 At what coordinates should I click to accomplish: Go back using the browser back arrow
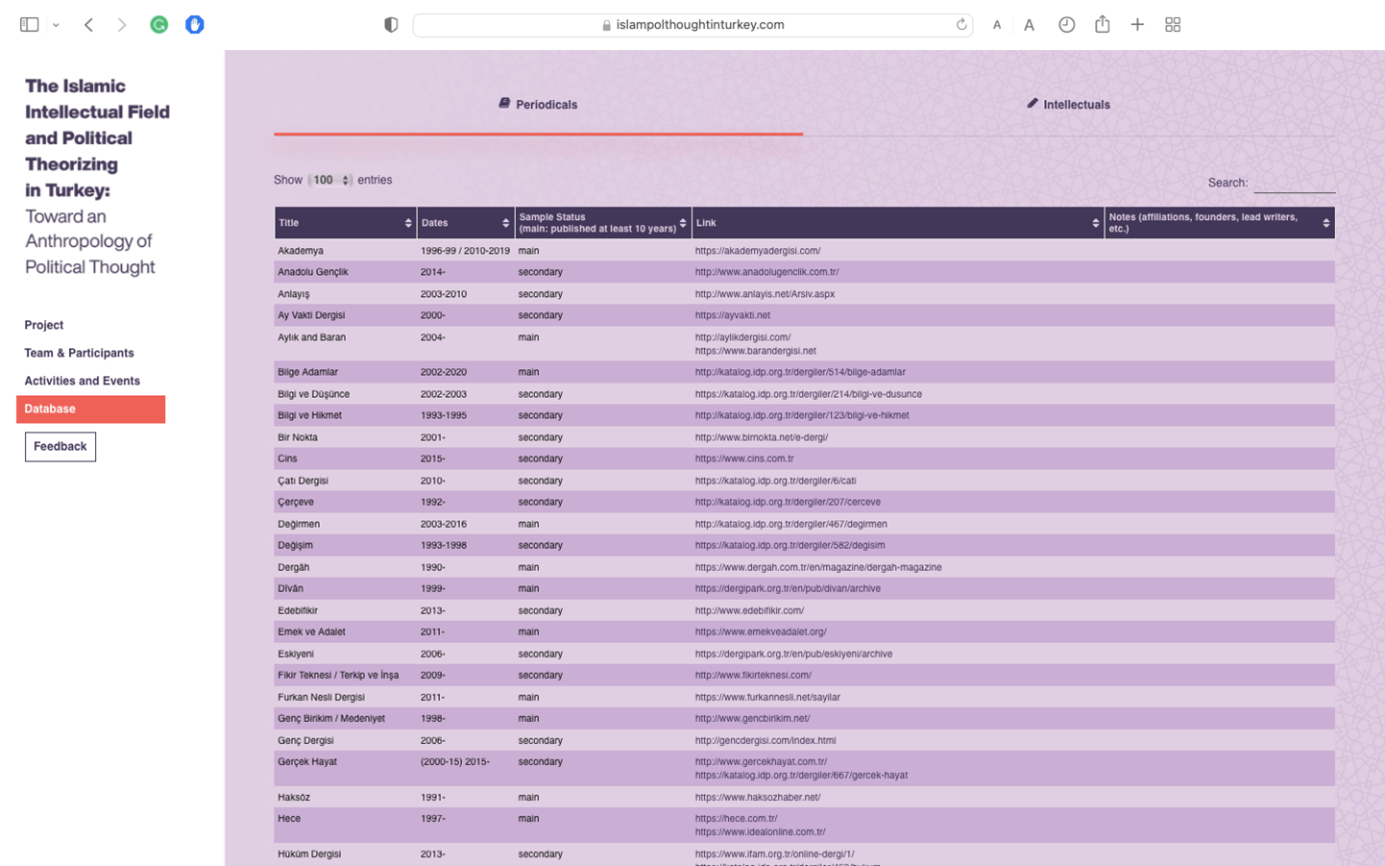click(x=89, y=25)
